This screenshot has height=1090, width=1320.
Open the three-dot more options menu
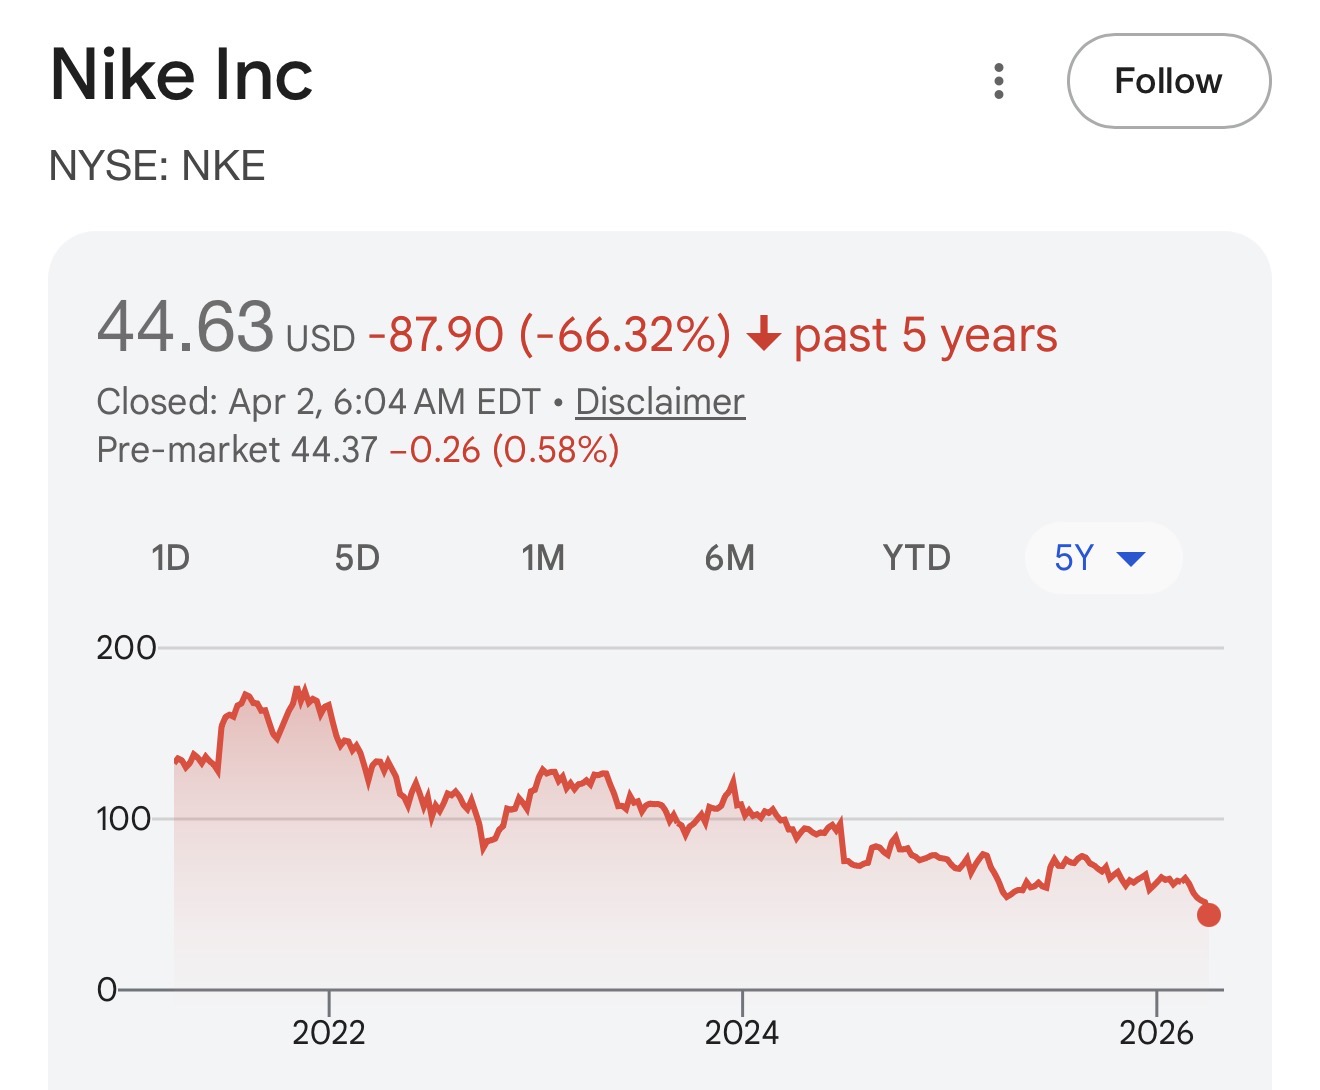pyautogui.click(x=998, y=81)
